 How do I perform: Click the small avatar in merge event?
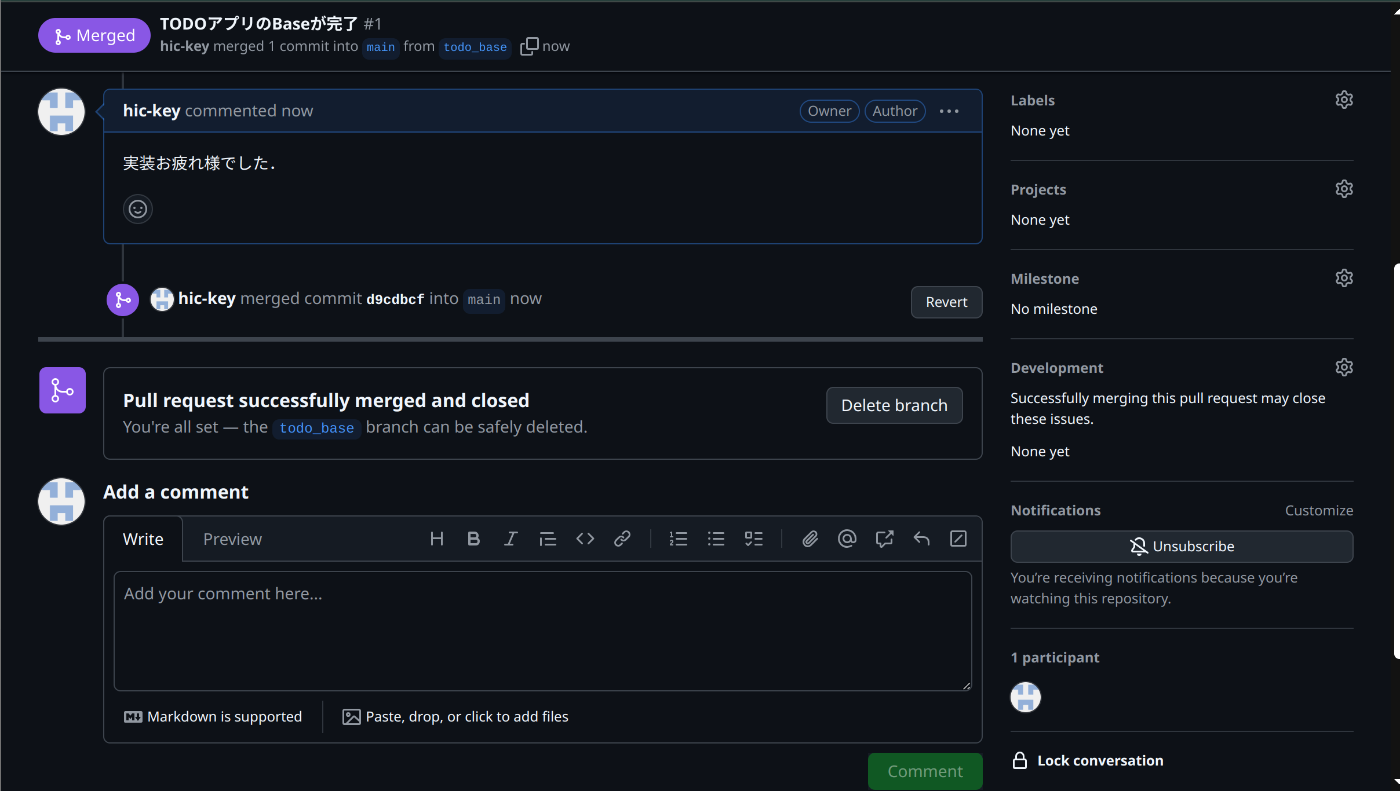(x=162, y=299)
